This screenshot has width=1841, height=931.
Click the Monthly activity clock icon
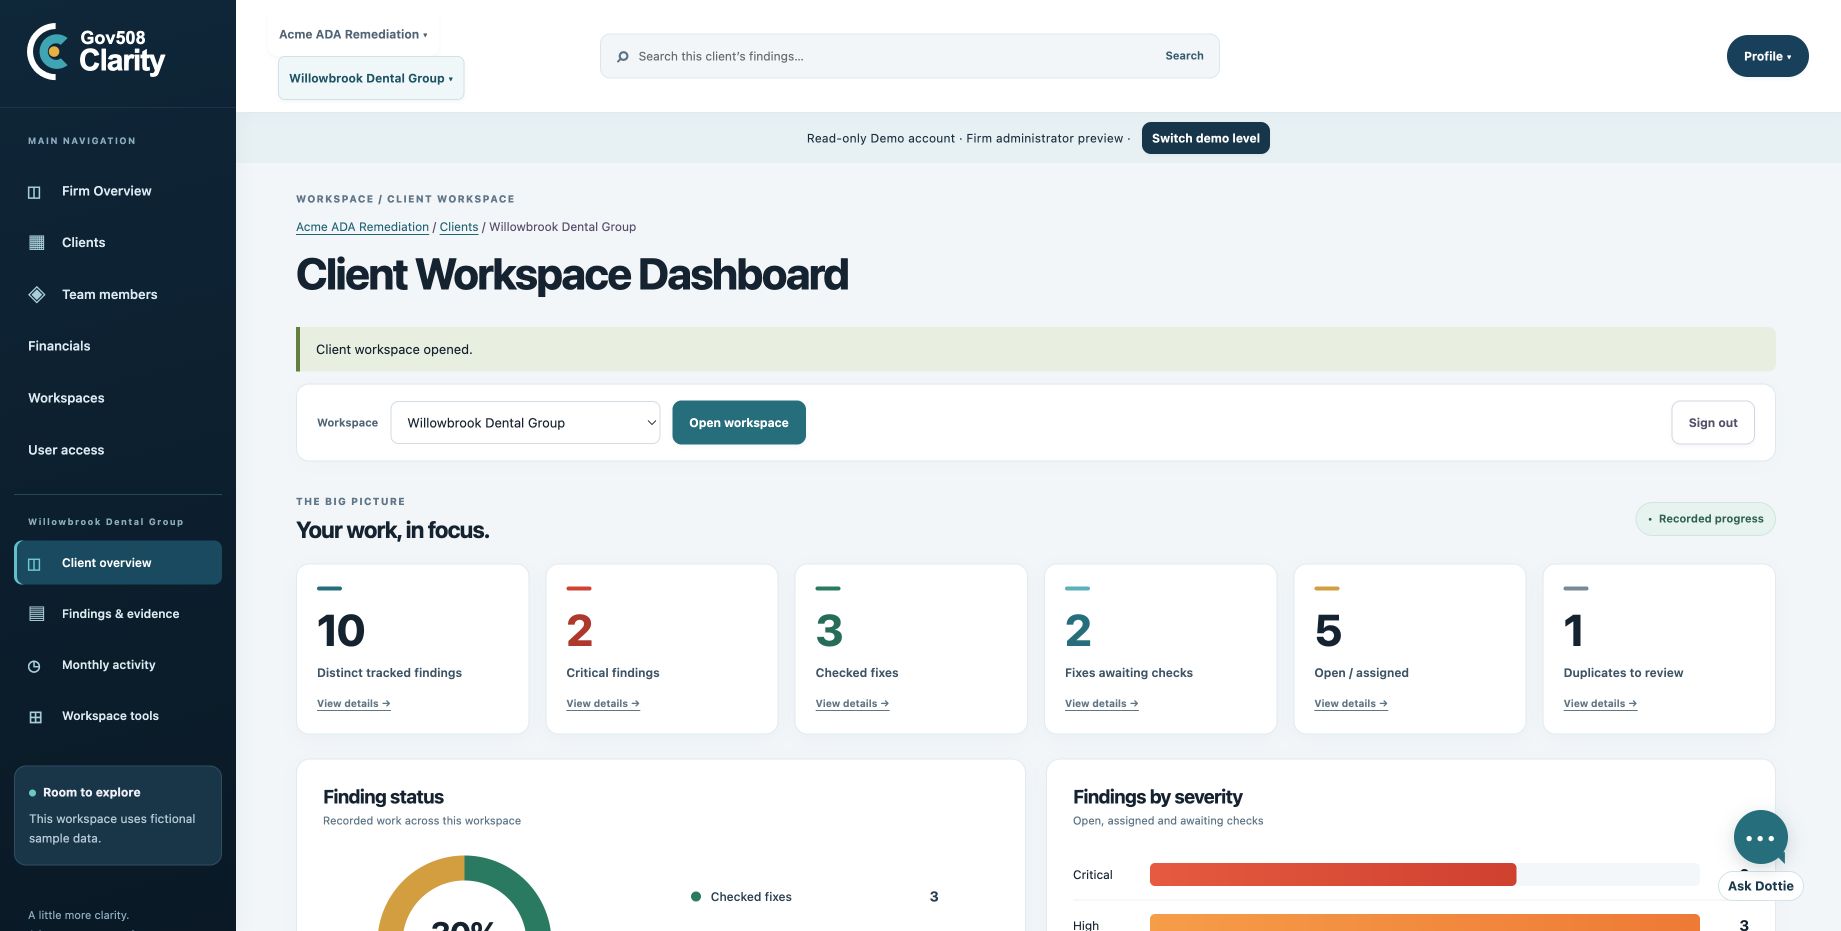click(x=34, y=666)
